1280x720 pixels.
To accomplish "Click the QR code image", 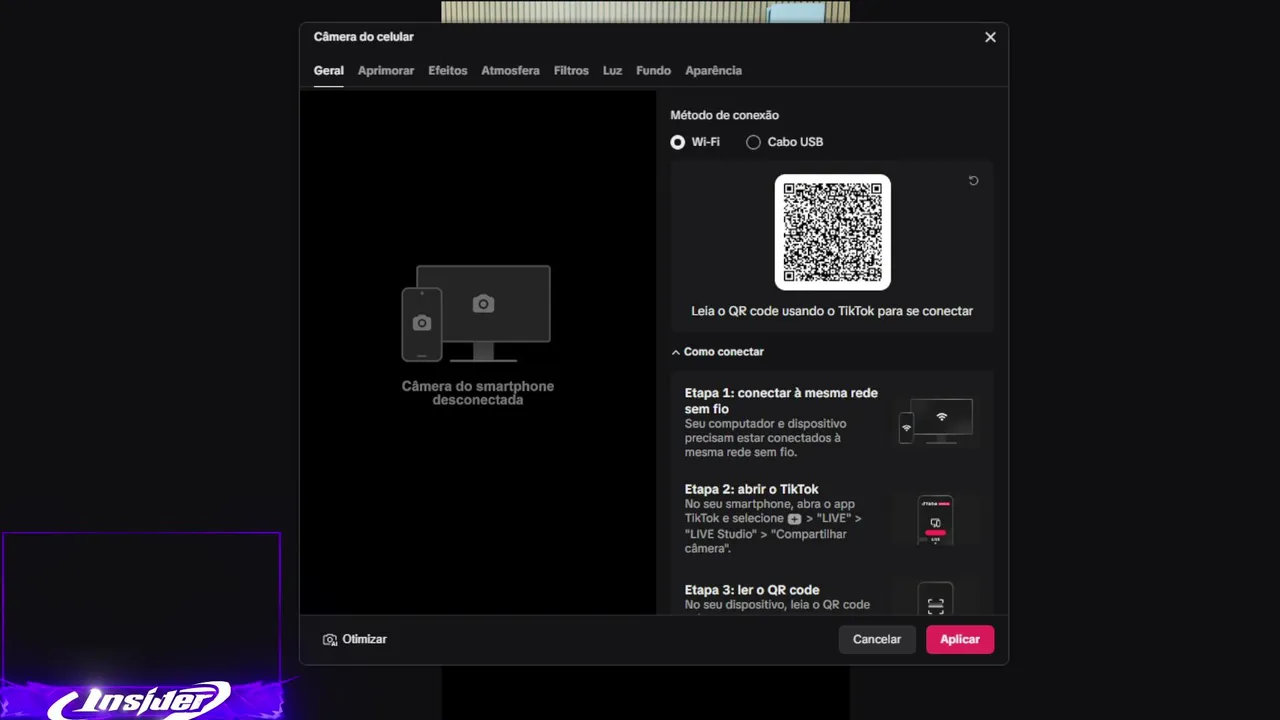I will (832, 232).
